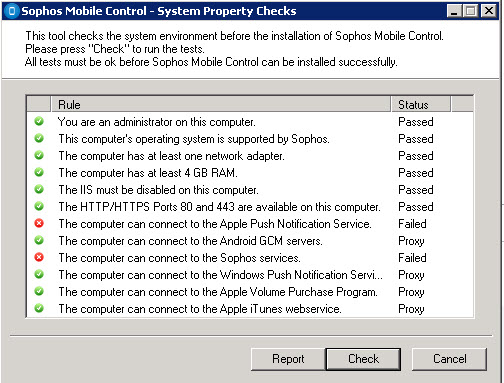Image resolution: width=504 pixels, height=383 pixels.
Task: Select the HTTP/HTTPS Ports 80 and 443 row
Action: tap(250, 207)
